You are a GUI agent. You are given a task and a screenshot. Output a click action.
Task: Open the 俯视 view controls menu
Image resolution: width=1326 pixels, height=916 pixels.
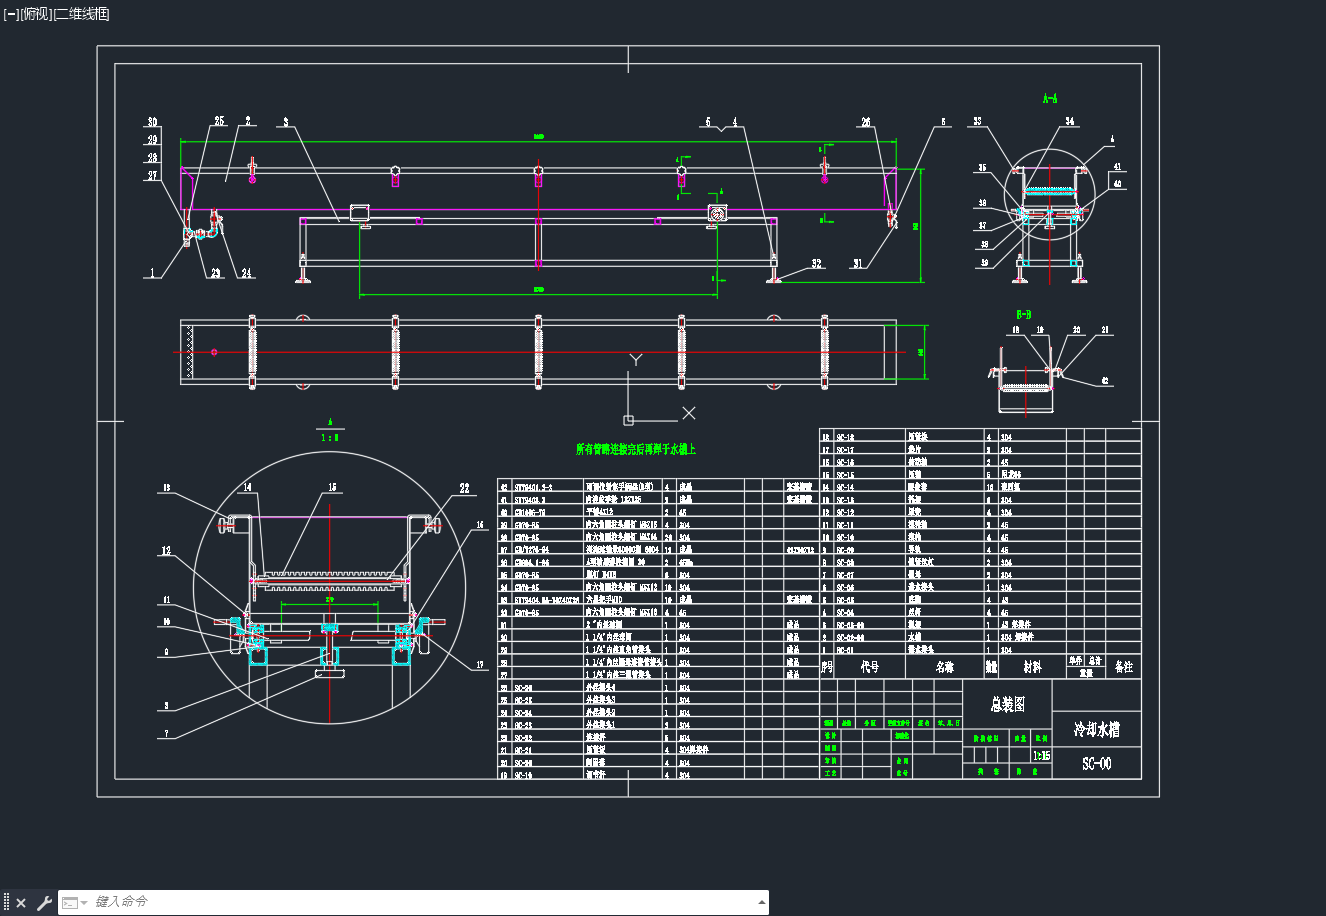(x=35, y=14)
